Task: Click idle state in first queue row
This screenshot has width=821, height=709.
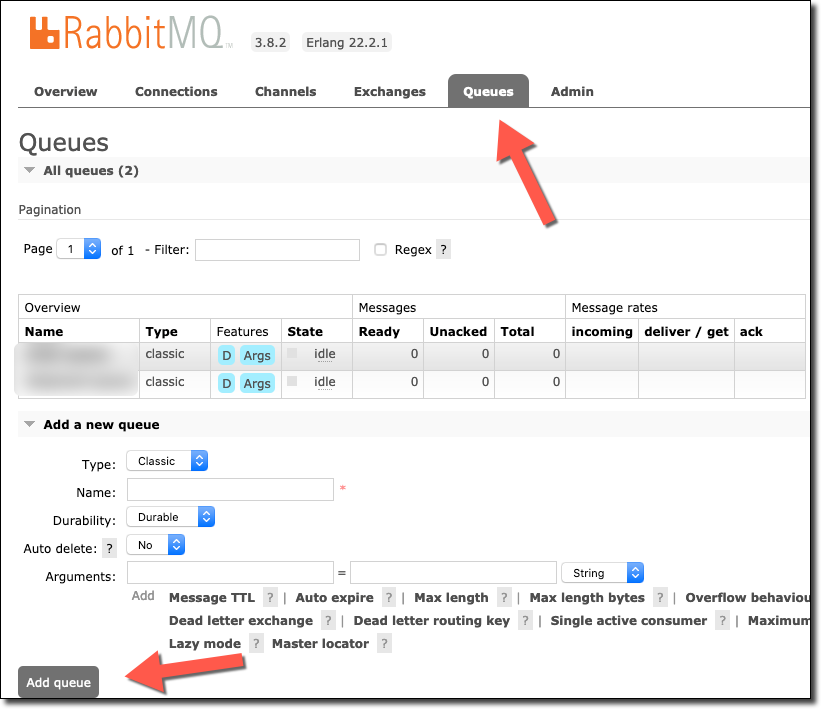Action: [x=325, y=354]
